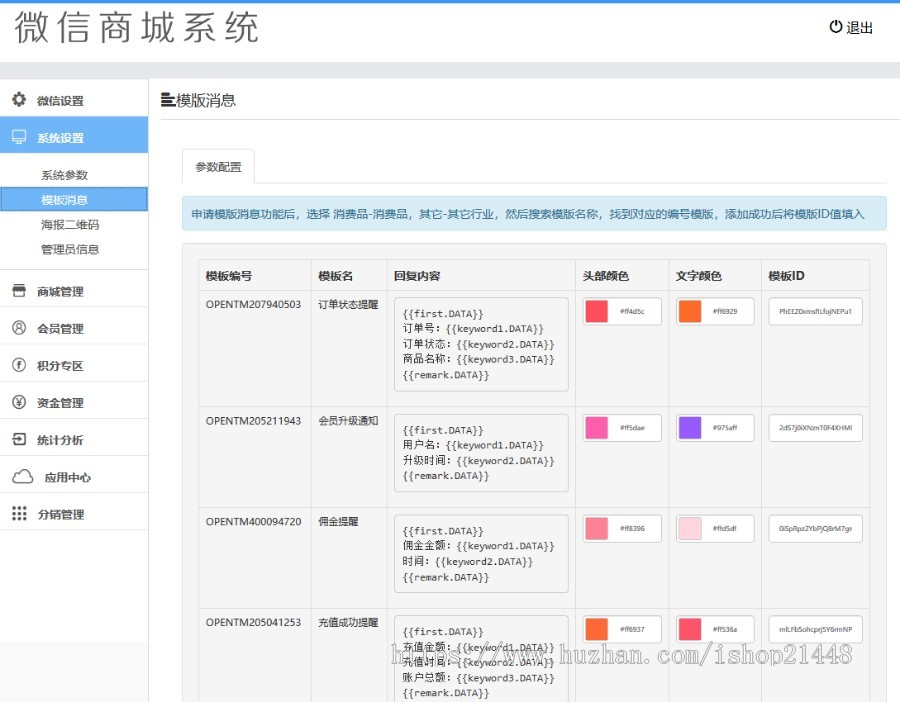The height and width of the screenshot is (702, 900).
Task: Switch to the 参数配置 tab
Action: (216, 168)
